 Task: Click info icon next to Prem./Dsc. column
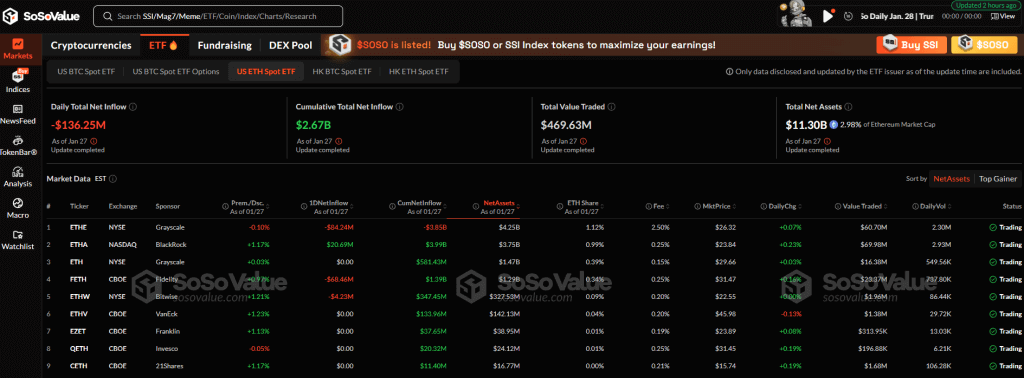225,206
